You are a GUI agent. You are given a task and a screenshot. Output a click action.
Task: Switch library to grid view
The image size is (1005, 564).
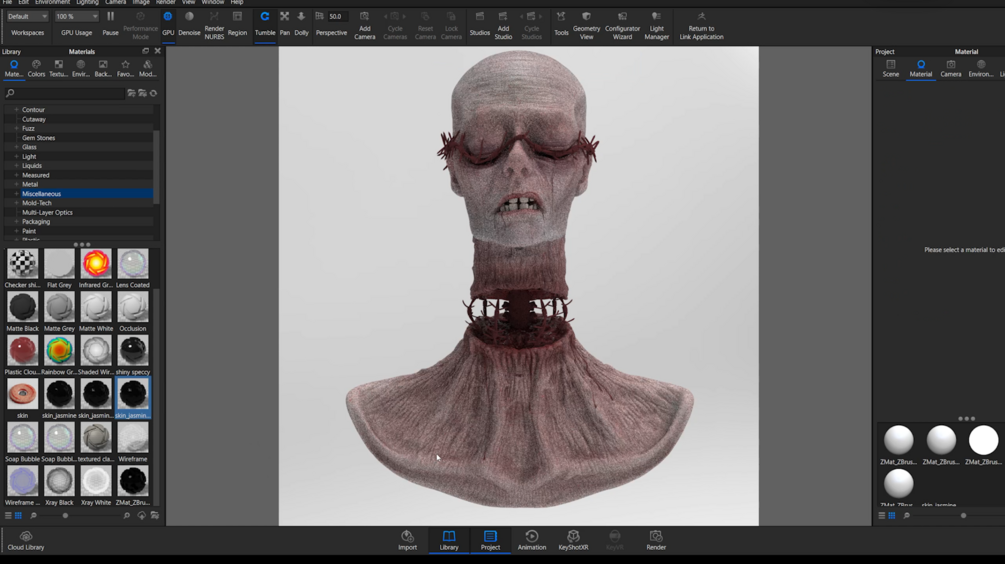point(18,515)
